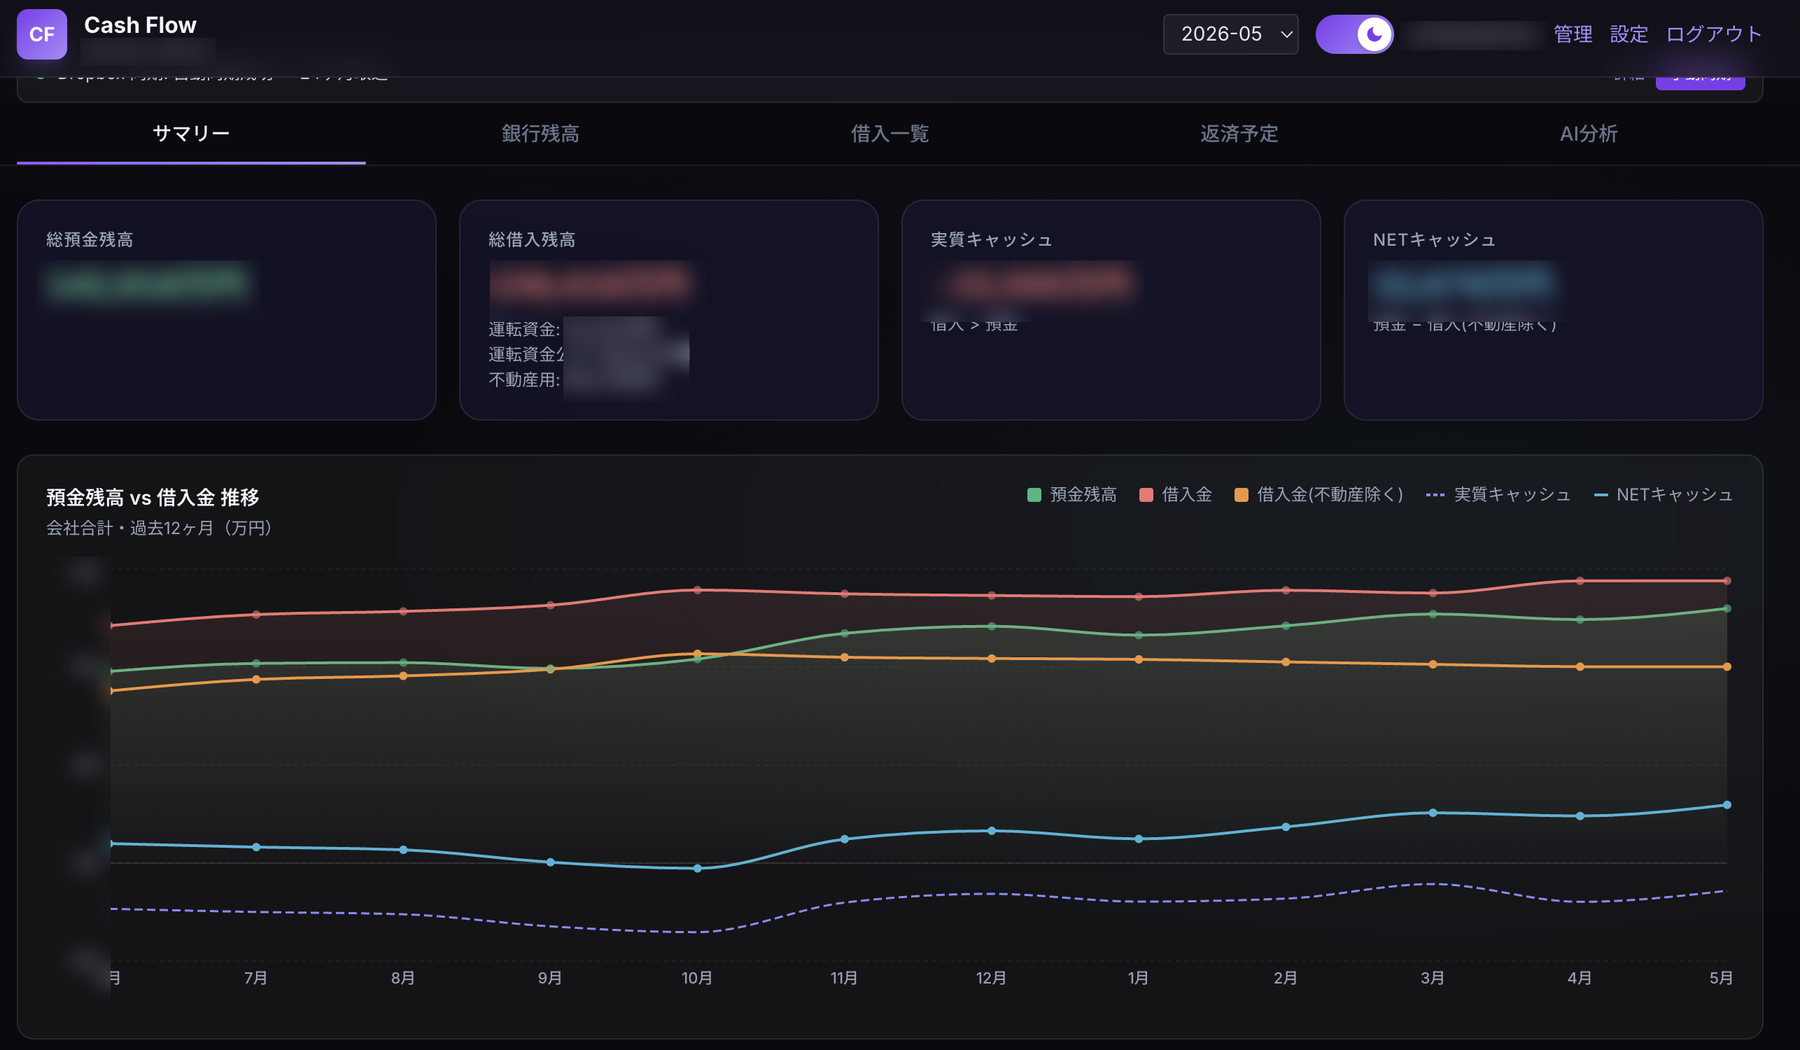
Task: Click the 総預金残高 summary card
Action: click(x=227, y=310)
